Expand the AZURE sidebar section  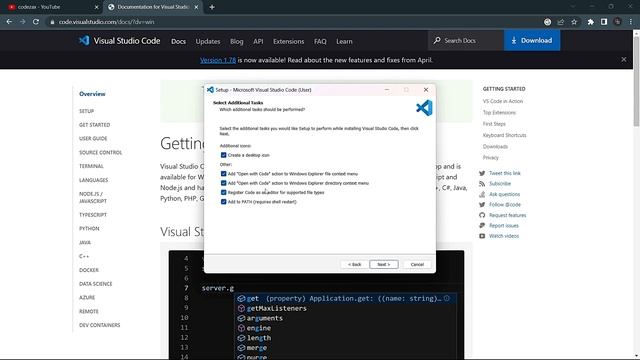point(87,298)
